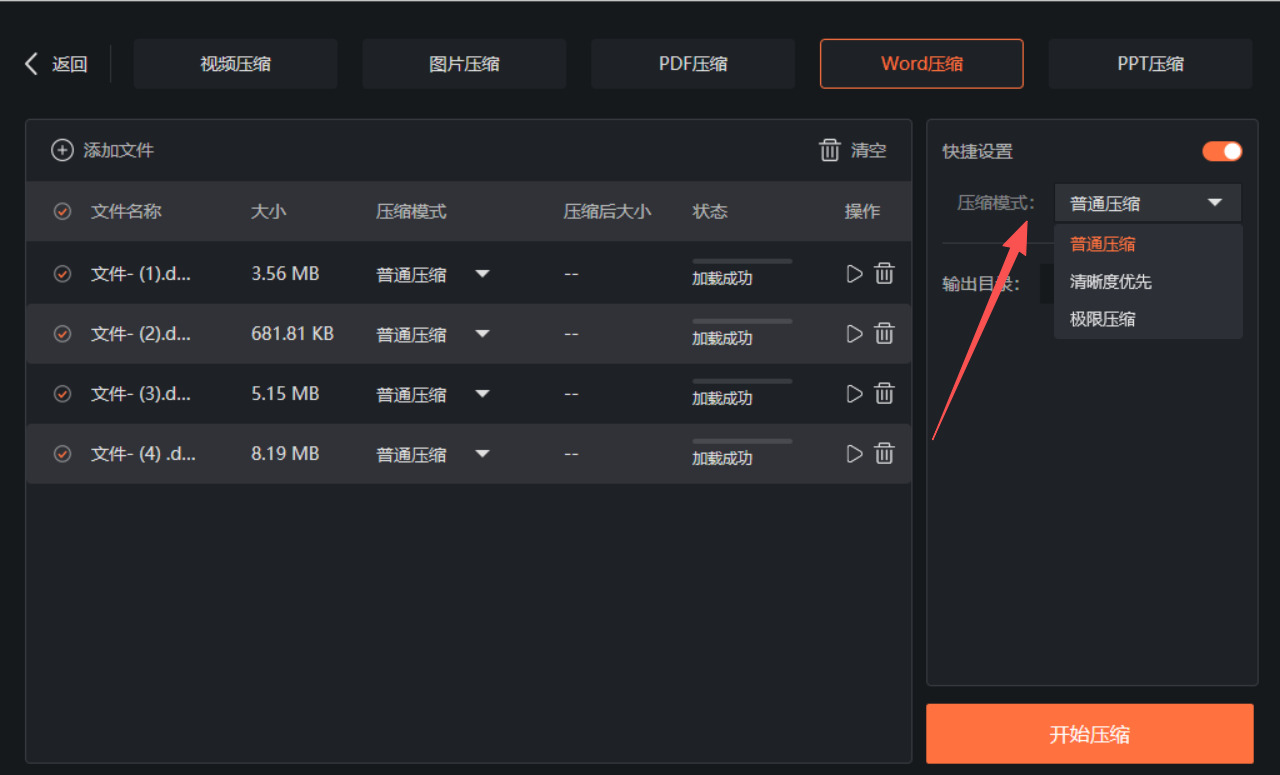The height and width of the screenshot is (775, 1280).
Task: Collapse the 压缩模式 combo box in quick settings
Action: click(1148, 203)
